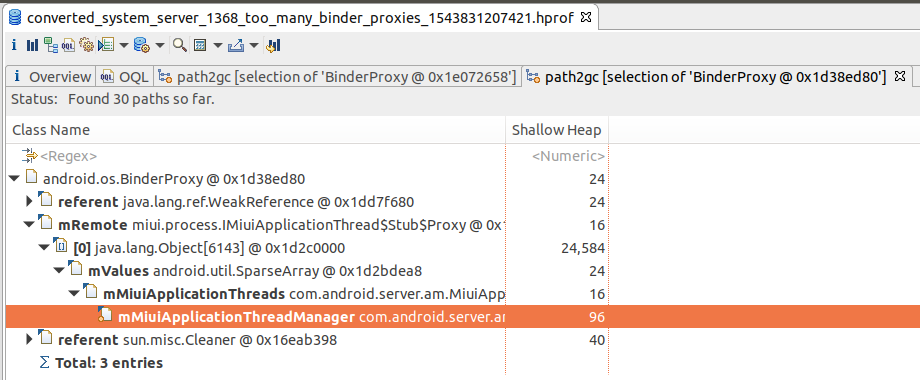This screenshot has height=380, width=920.
Task: Create a histogram from the toolbar
Action: tap(32, 45)
